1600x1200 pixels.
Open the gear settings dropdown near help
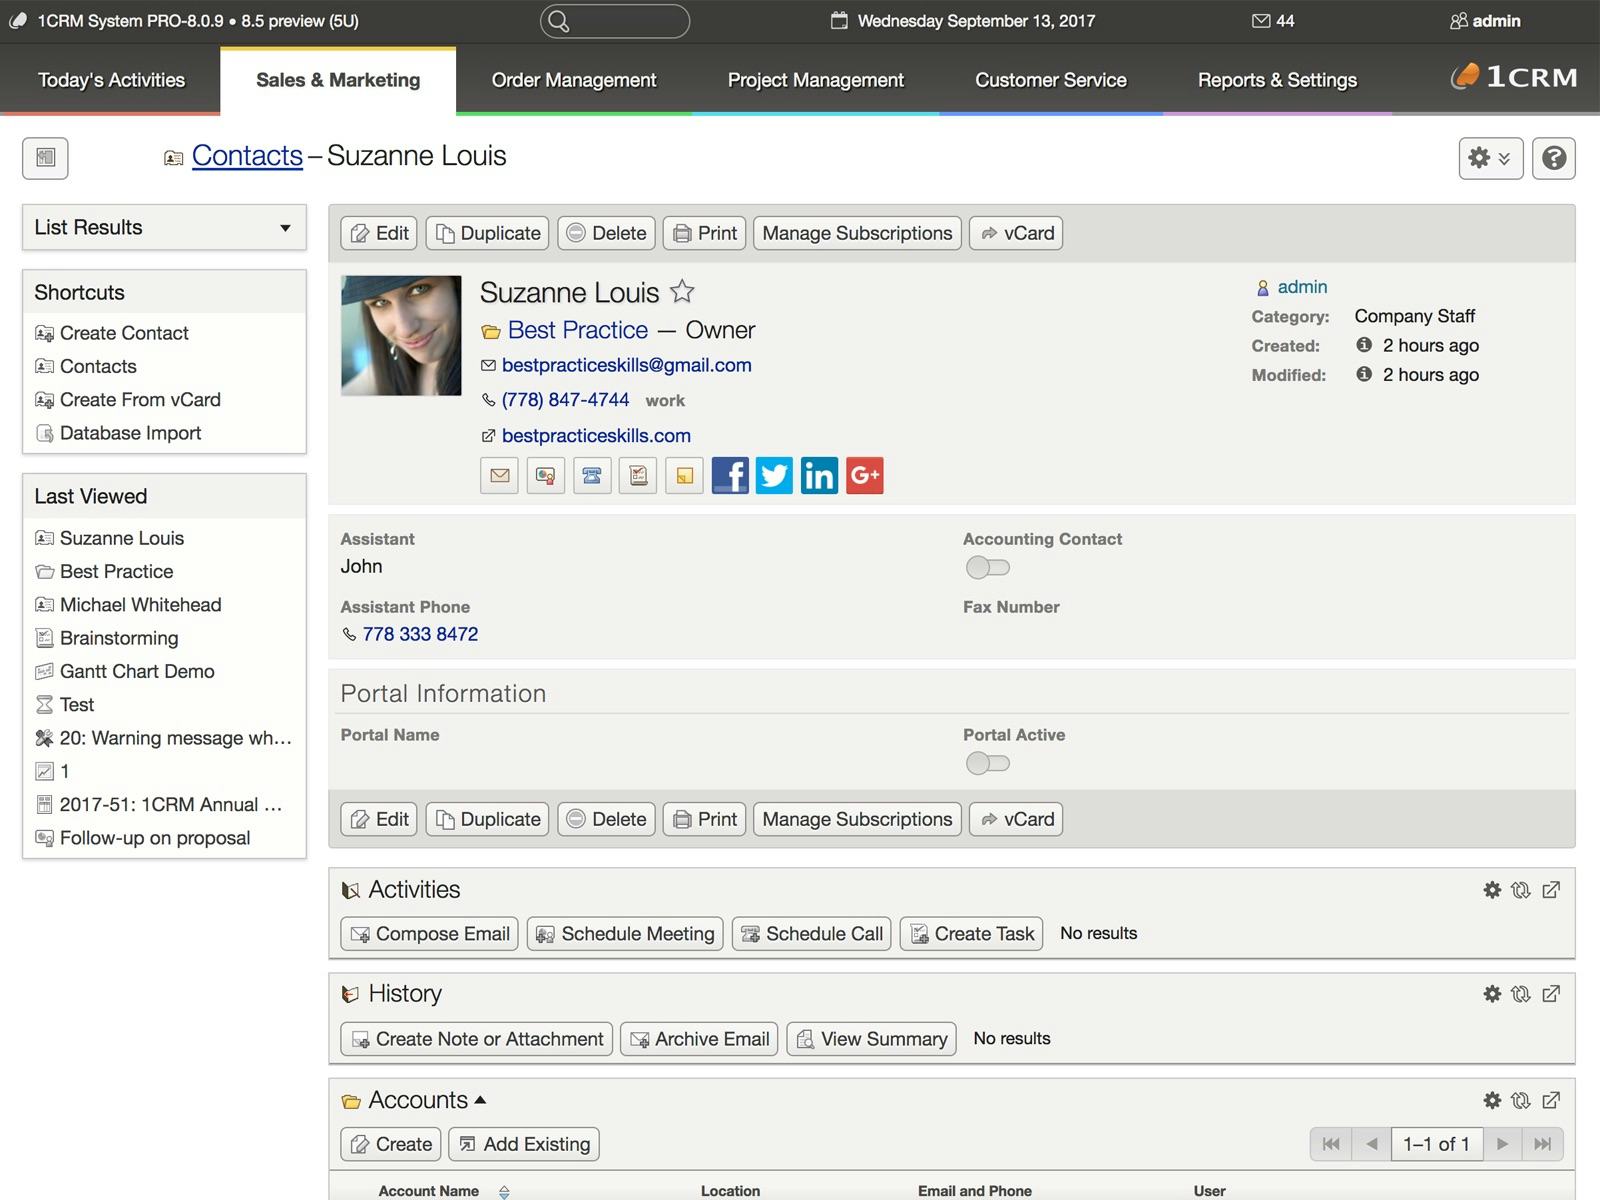(1490, 158)
